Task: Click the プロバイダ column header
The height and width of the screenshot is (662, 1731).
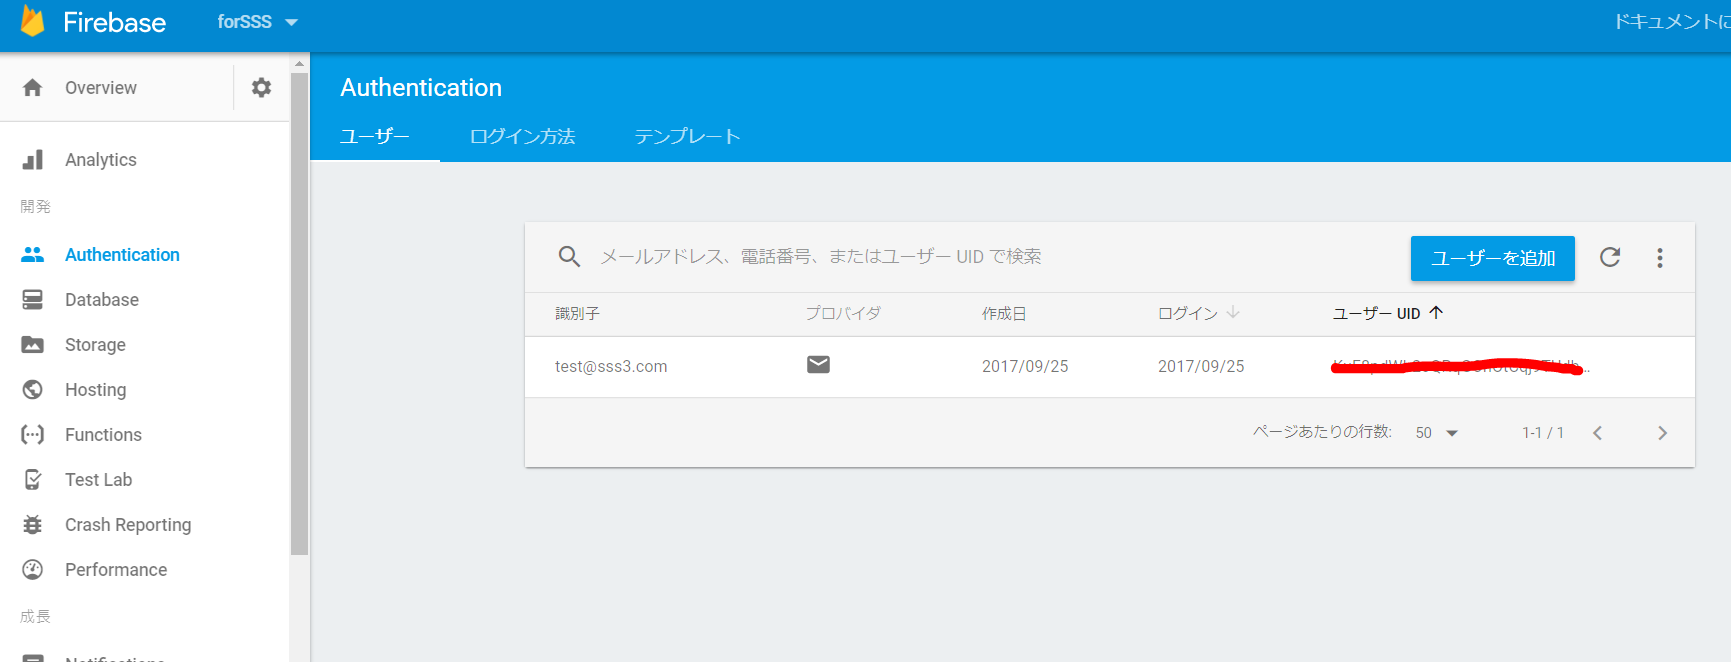Action: pos(843,314)
